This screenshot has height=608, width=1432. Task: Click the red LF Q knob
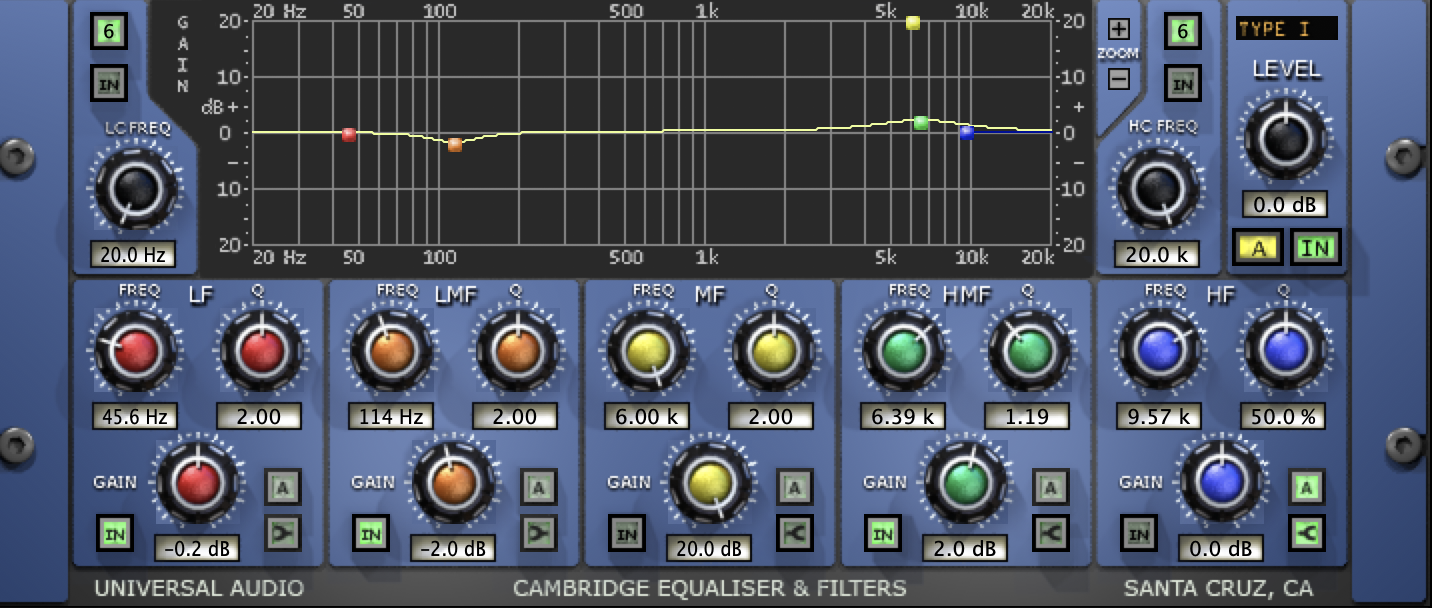coord(260,349)
